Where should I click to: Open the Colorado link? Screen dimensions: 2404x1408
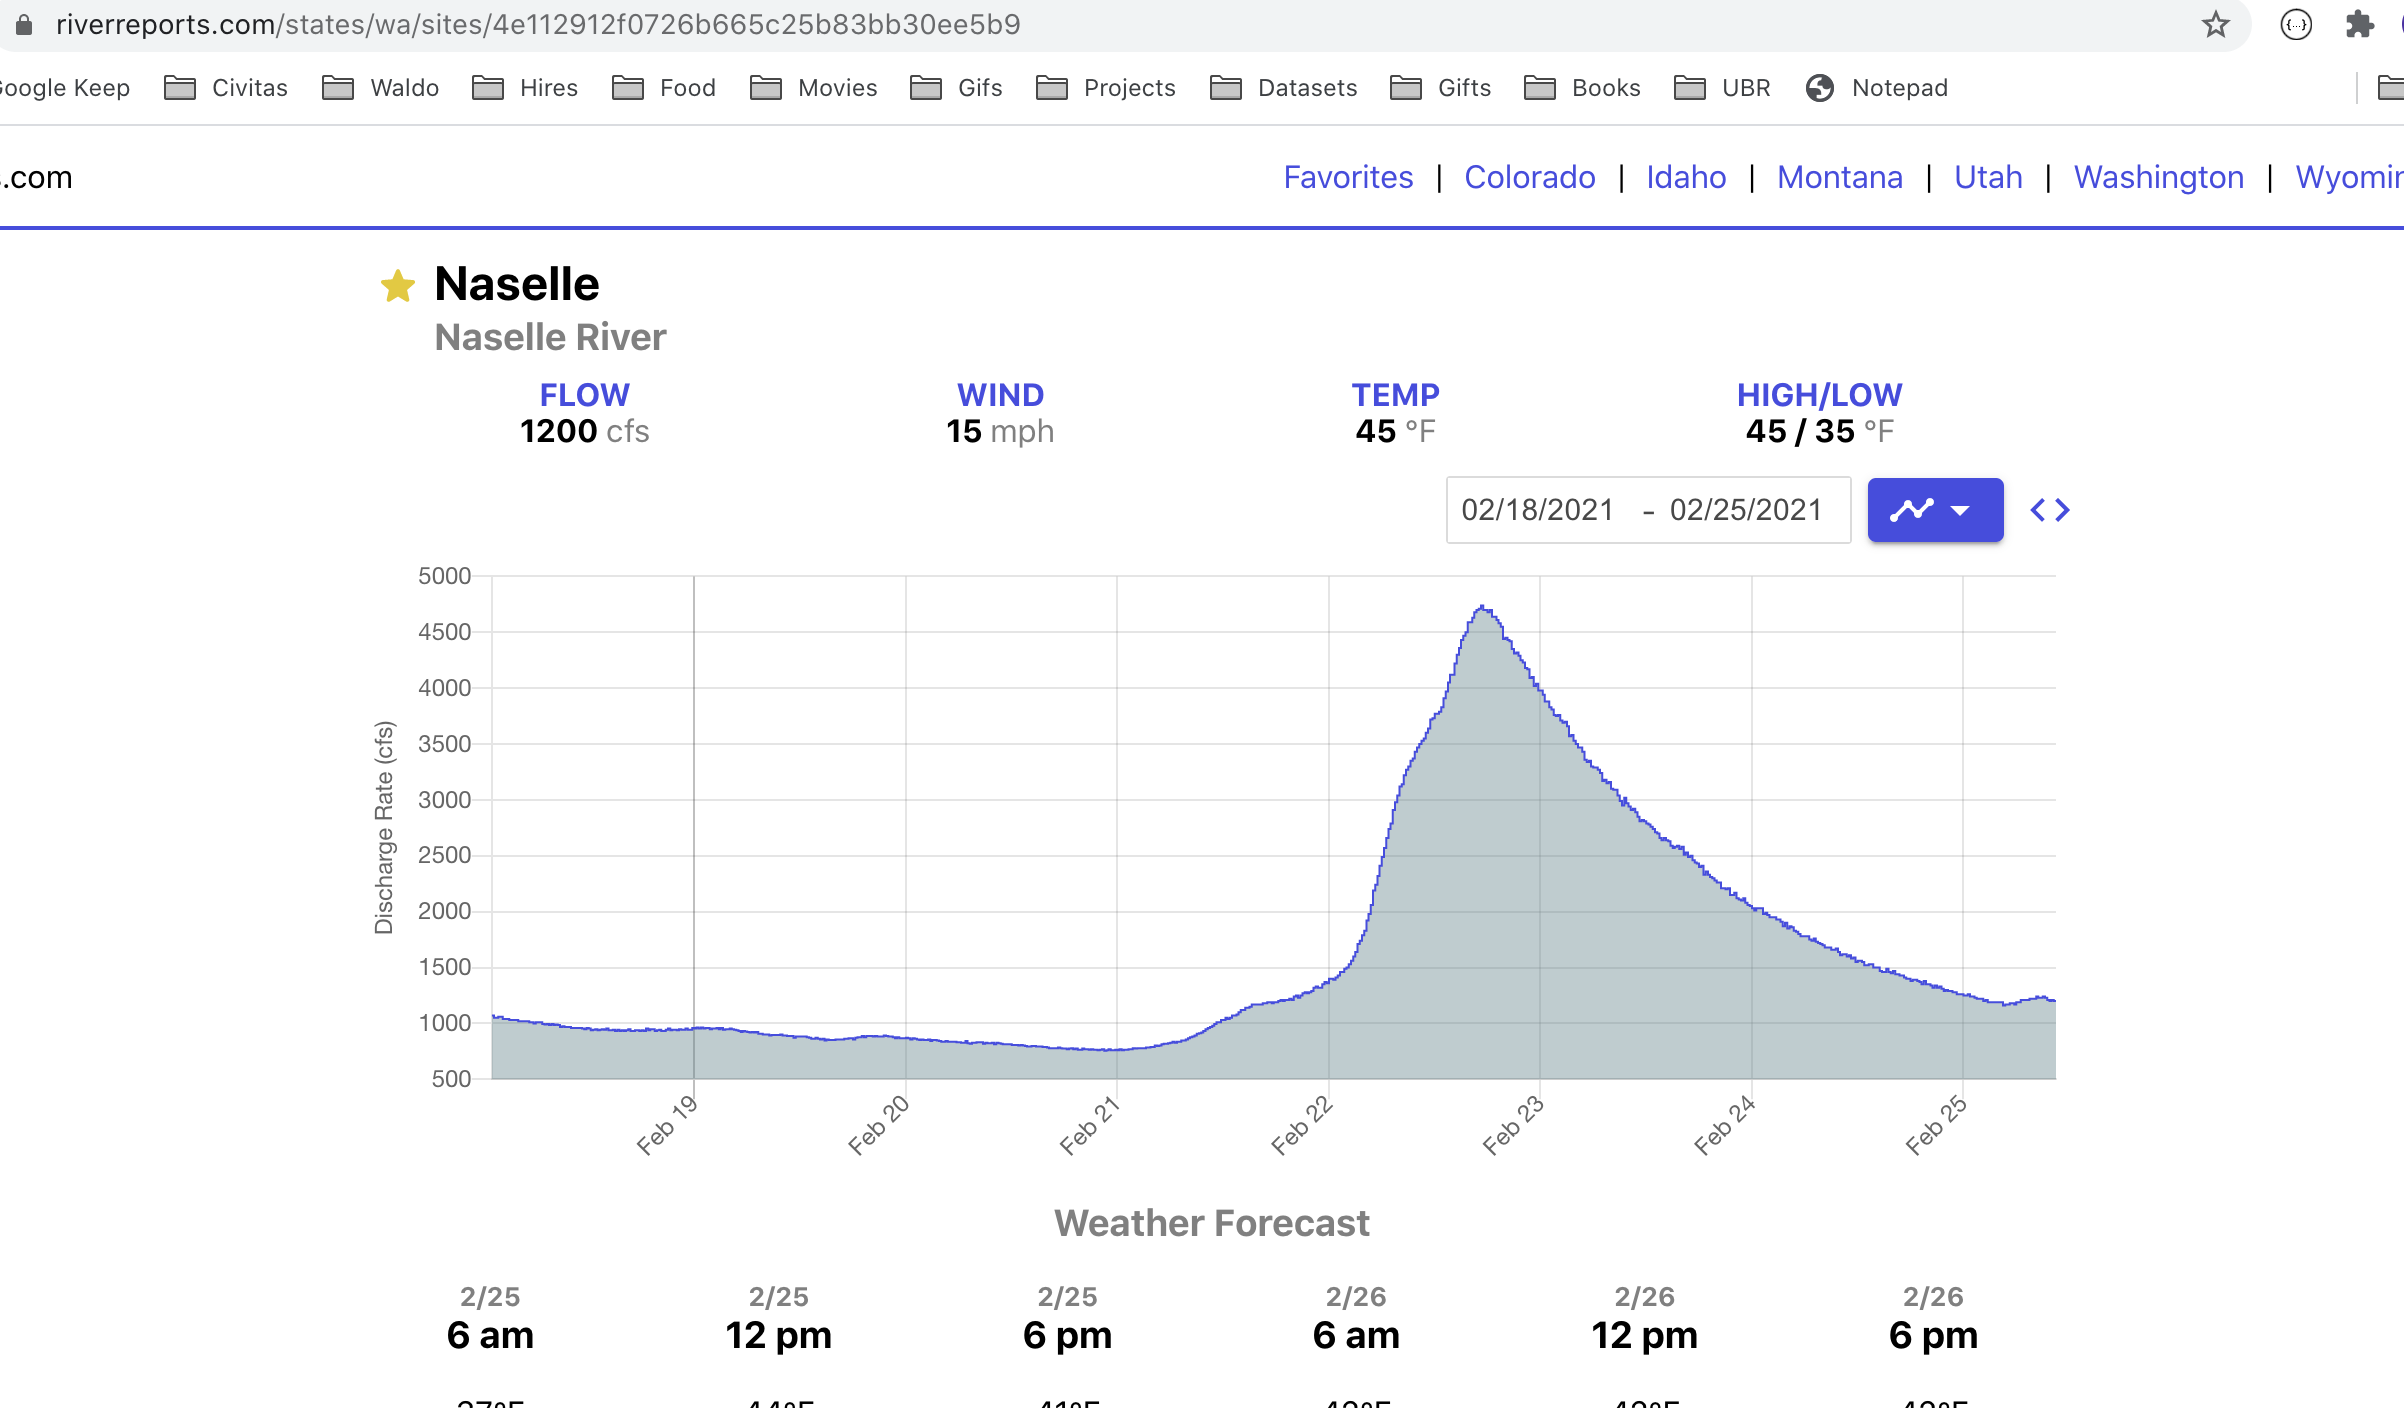click(x=1529, y=177)
